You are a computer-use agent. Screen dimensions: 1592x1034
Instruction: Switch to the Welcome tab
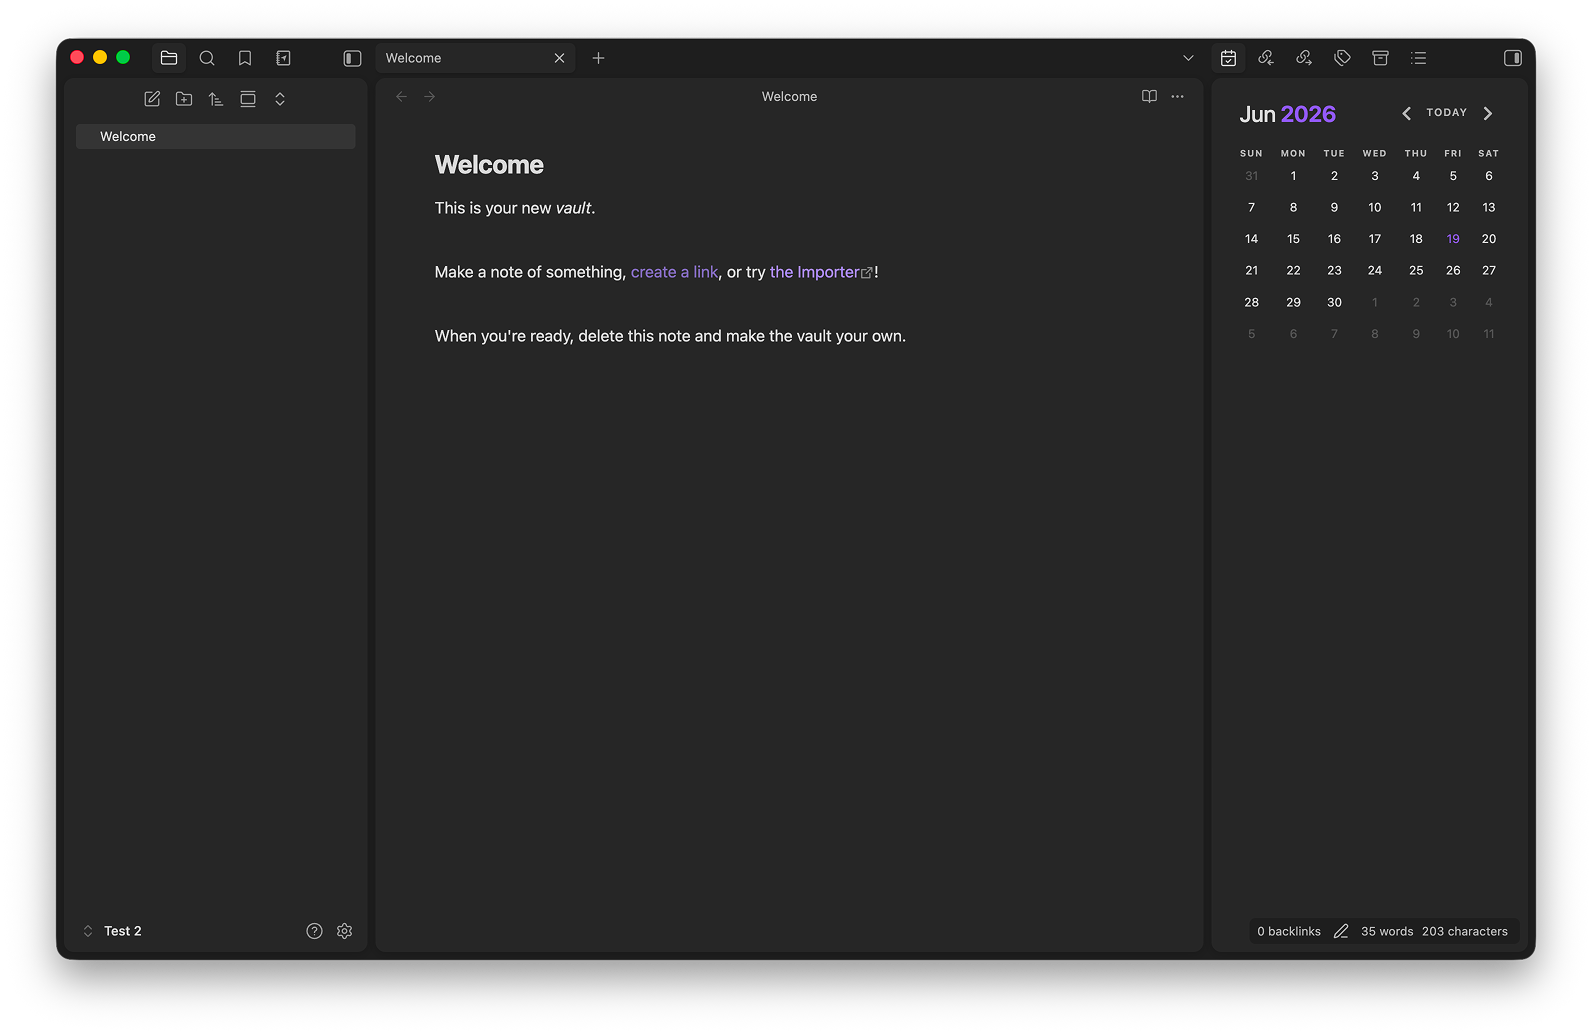[475, 58]
